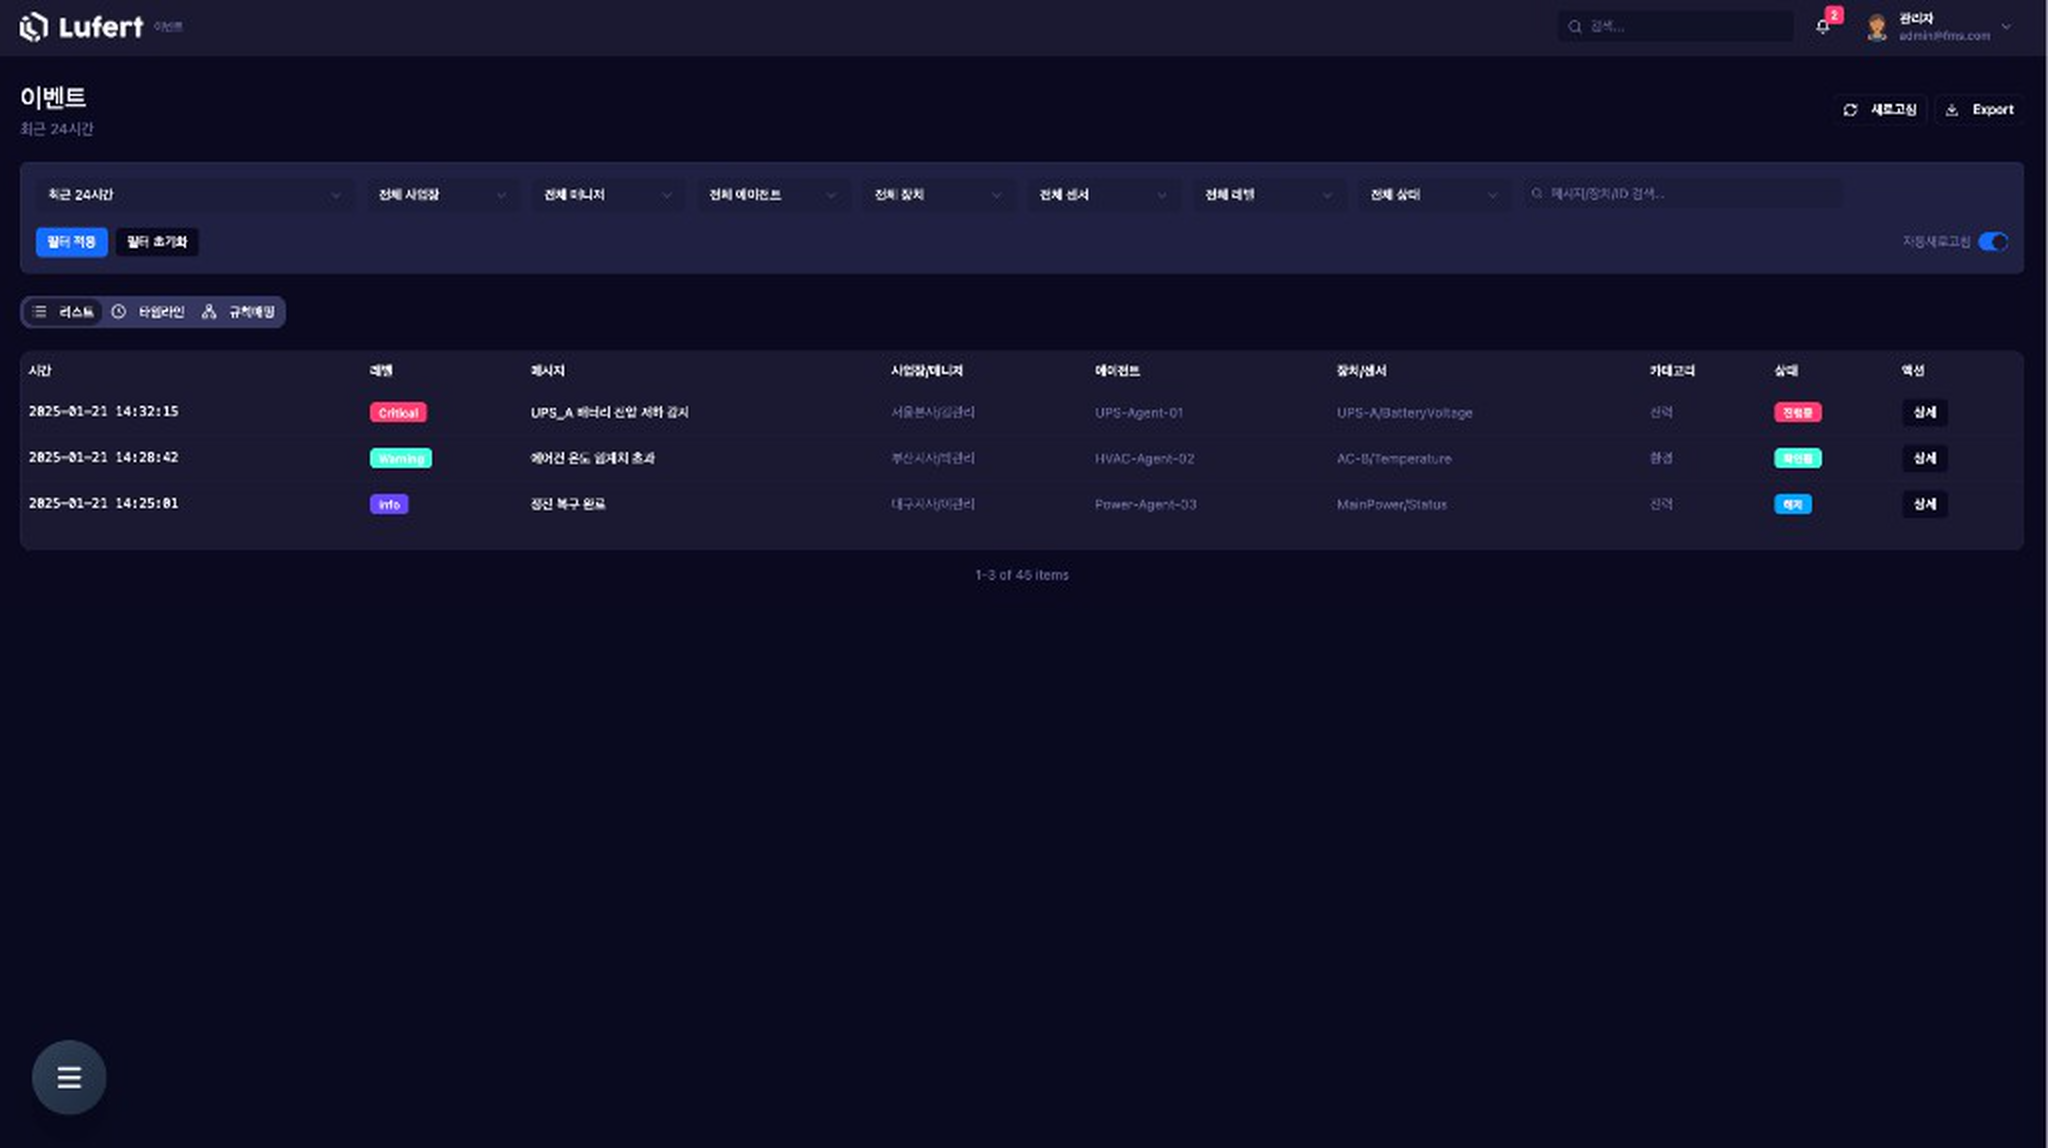Click the Critical level badge
This screenshot has width=2048, height=1148.
pyautogui.click(x=398, y=413)
